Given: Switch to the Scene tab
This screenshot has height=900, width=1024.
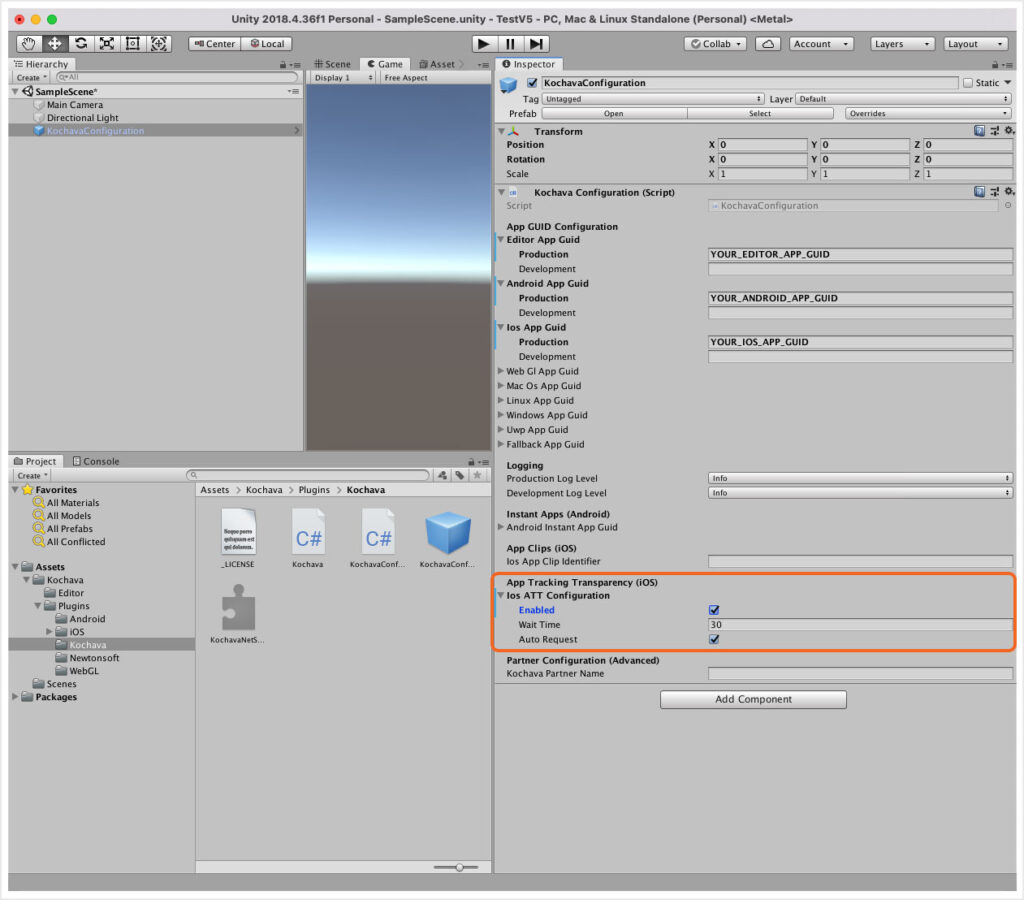Looking at the screenshot, I should 332,64.
